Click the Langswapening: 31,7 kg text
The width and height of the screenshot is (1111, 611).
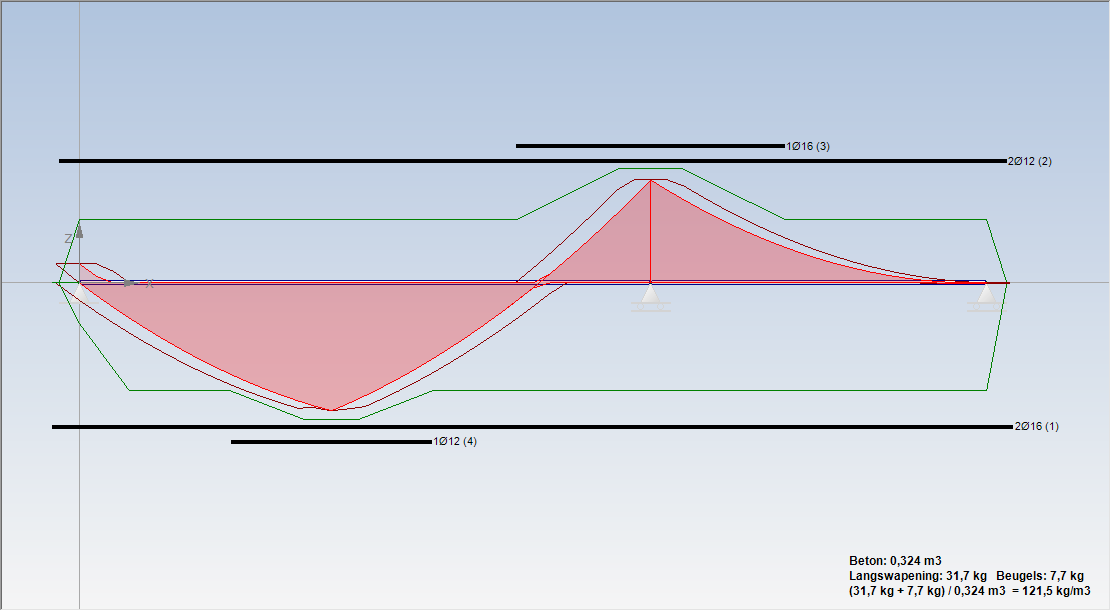918,576
